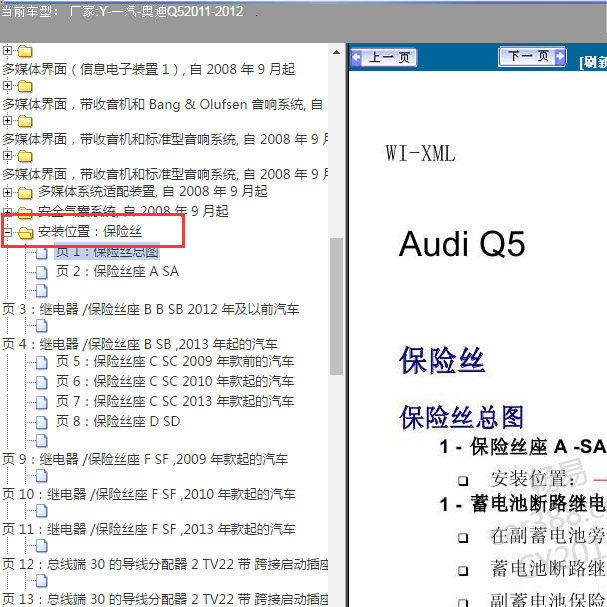Image resolution: width=607 pixels, height=607 pixels.
Task: Click page icon of 页 1：保险丝总图
Action: (x=42, y=253)
